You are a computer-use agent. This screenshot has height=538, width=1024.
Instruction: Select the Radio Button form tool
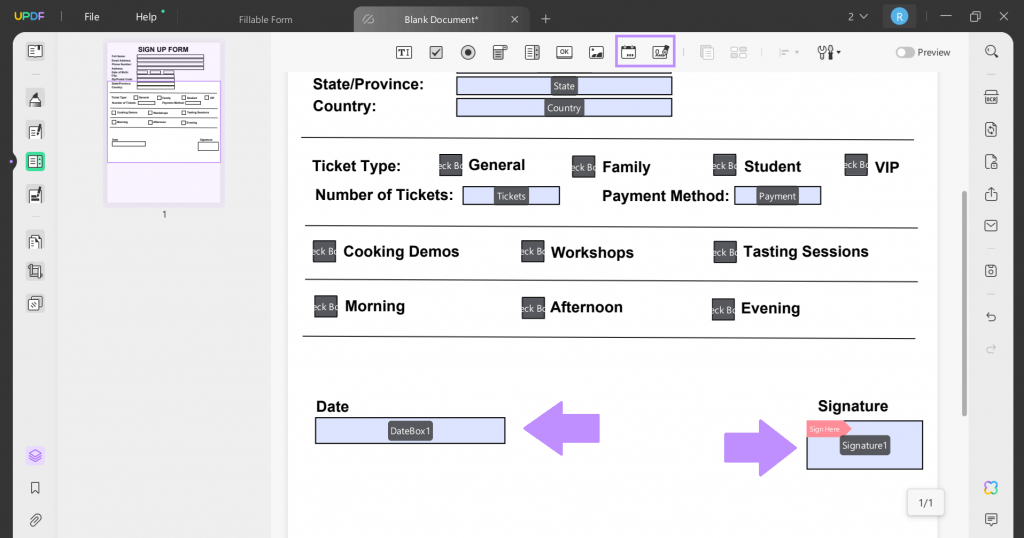(468, 52)
